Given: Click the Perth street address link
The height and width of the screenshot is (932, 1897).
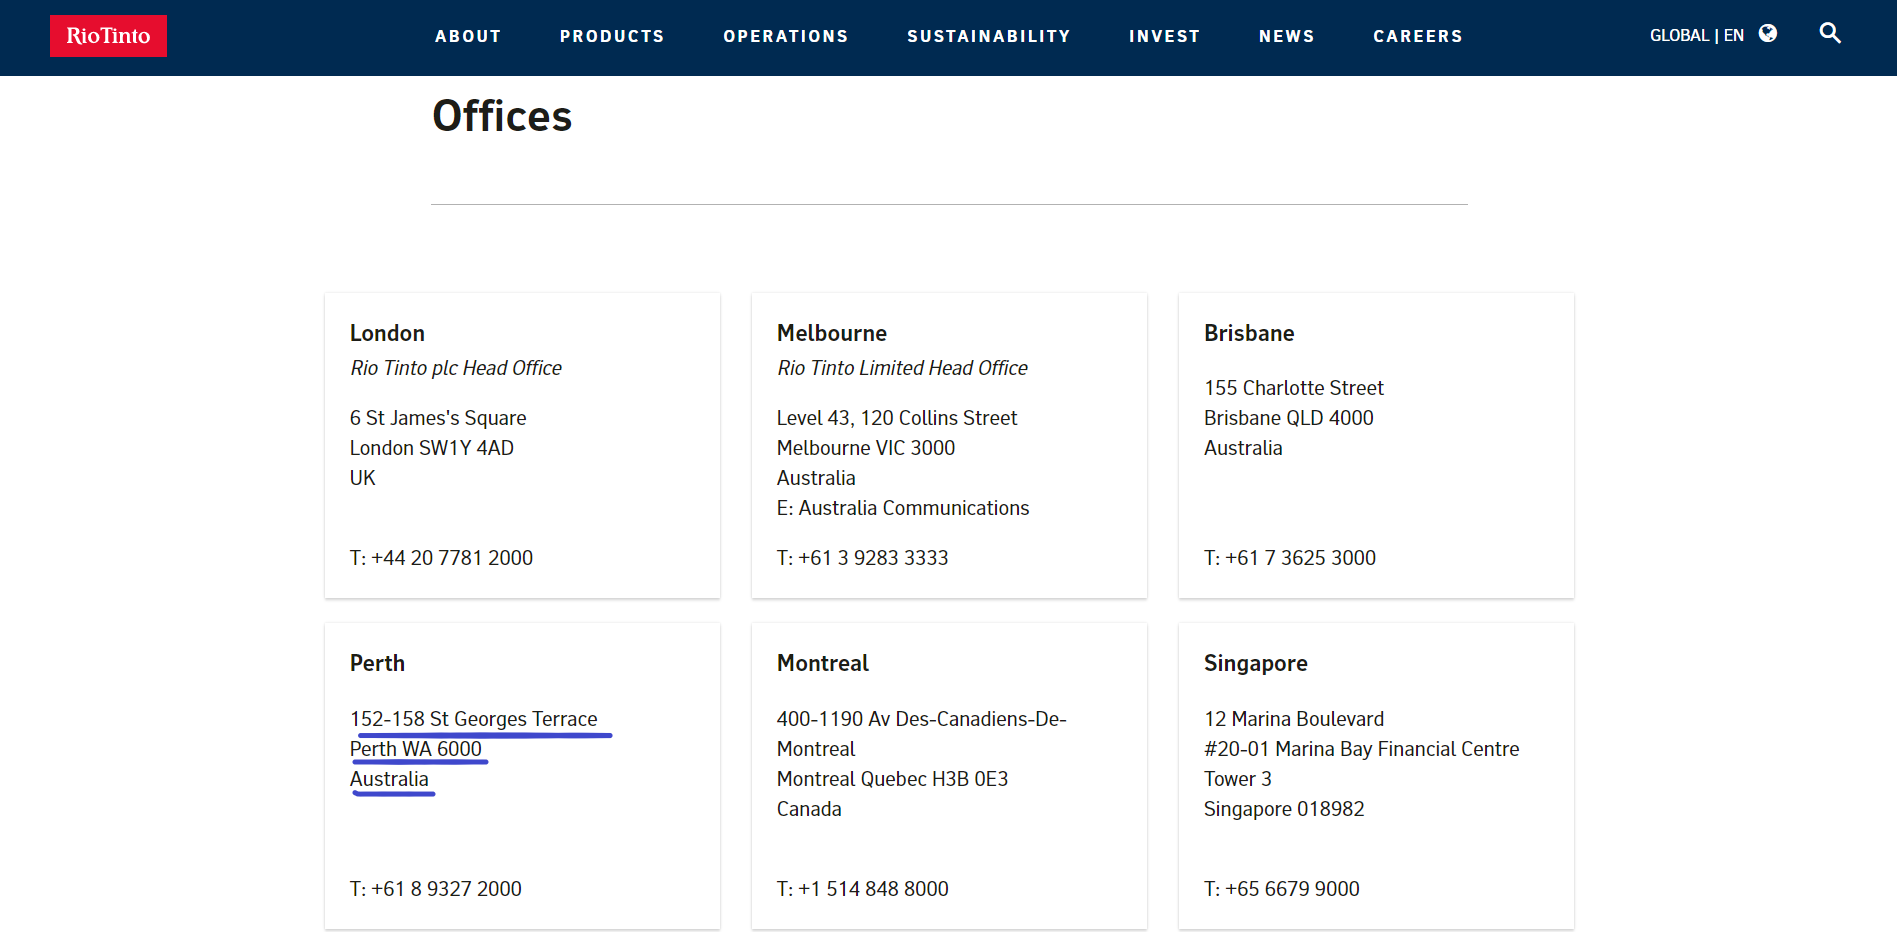Looking at the screenshot, I should [x=473, y=719].
